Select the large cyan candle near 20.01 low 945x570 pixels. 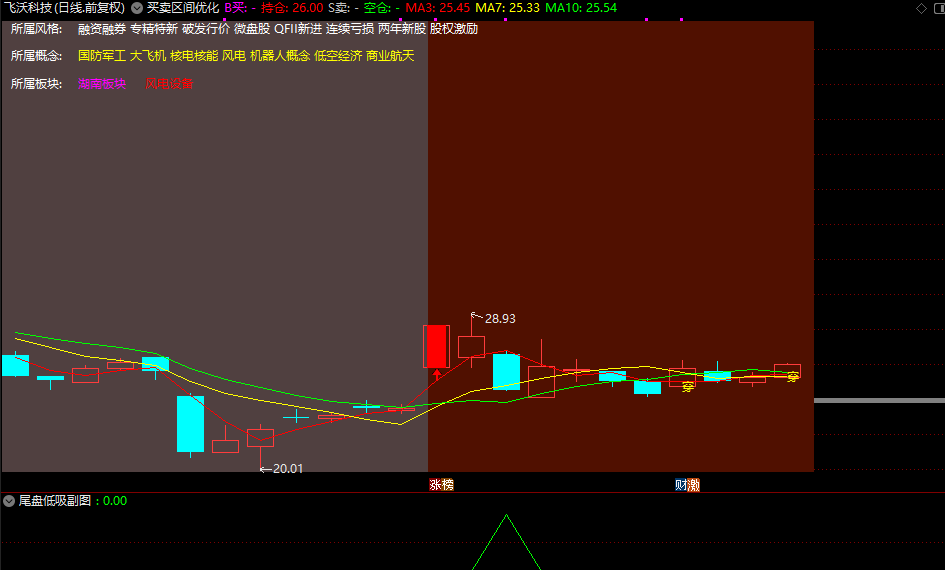click(x=190, y=424)
